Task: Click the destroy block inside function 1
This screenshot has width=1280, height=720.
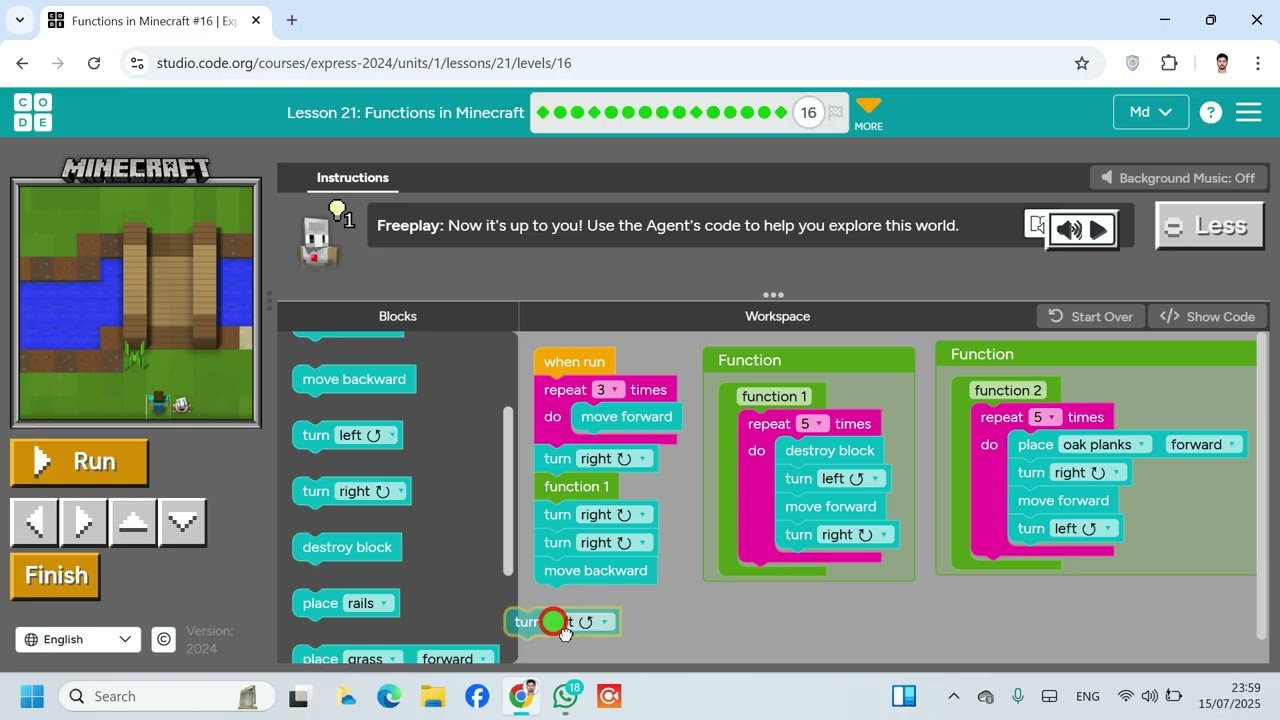Action: click(x=829, y=451)
